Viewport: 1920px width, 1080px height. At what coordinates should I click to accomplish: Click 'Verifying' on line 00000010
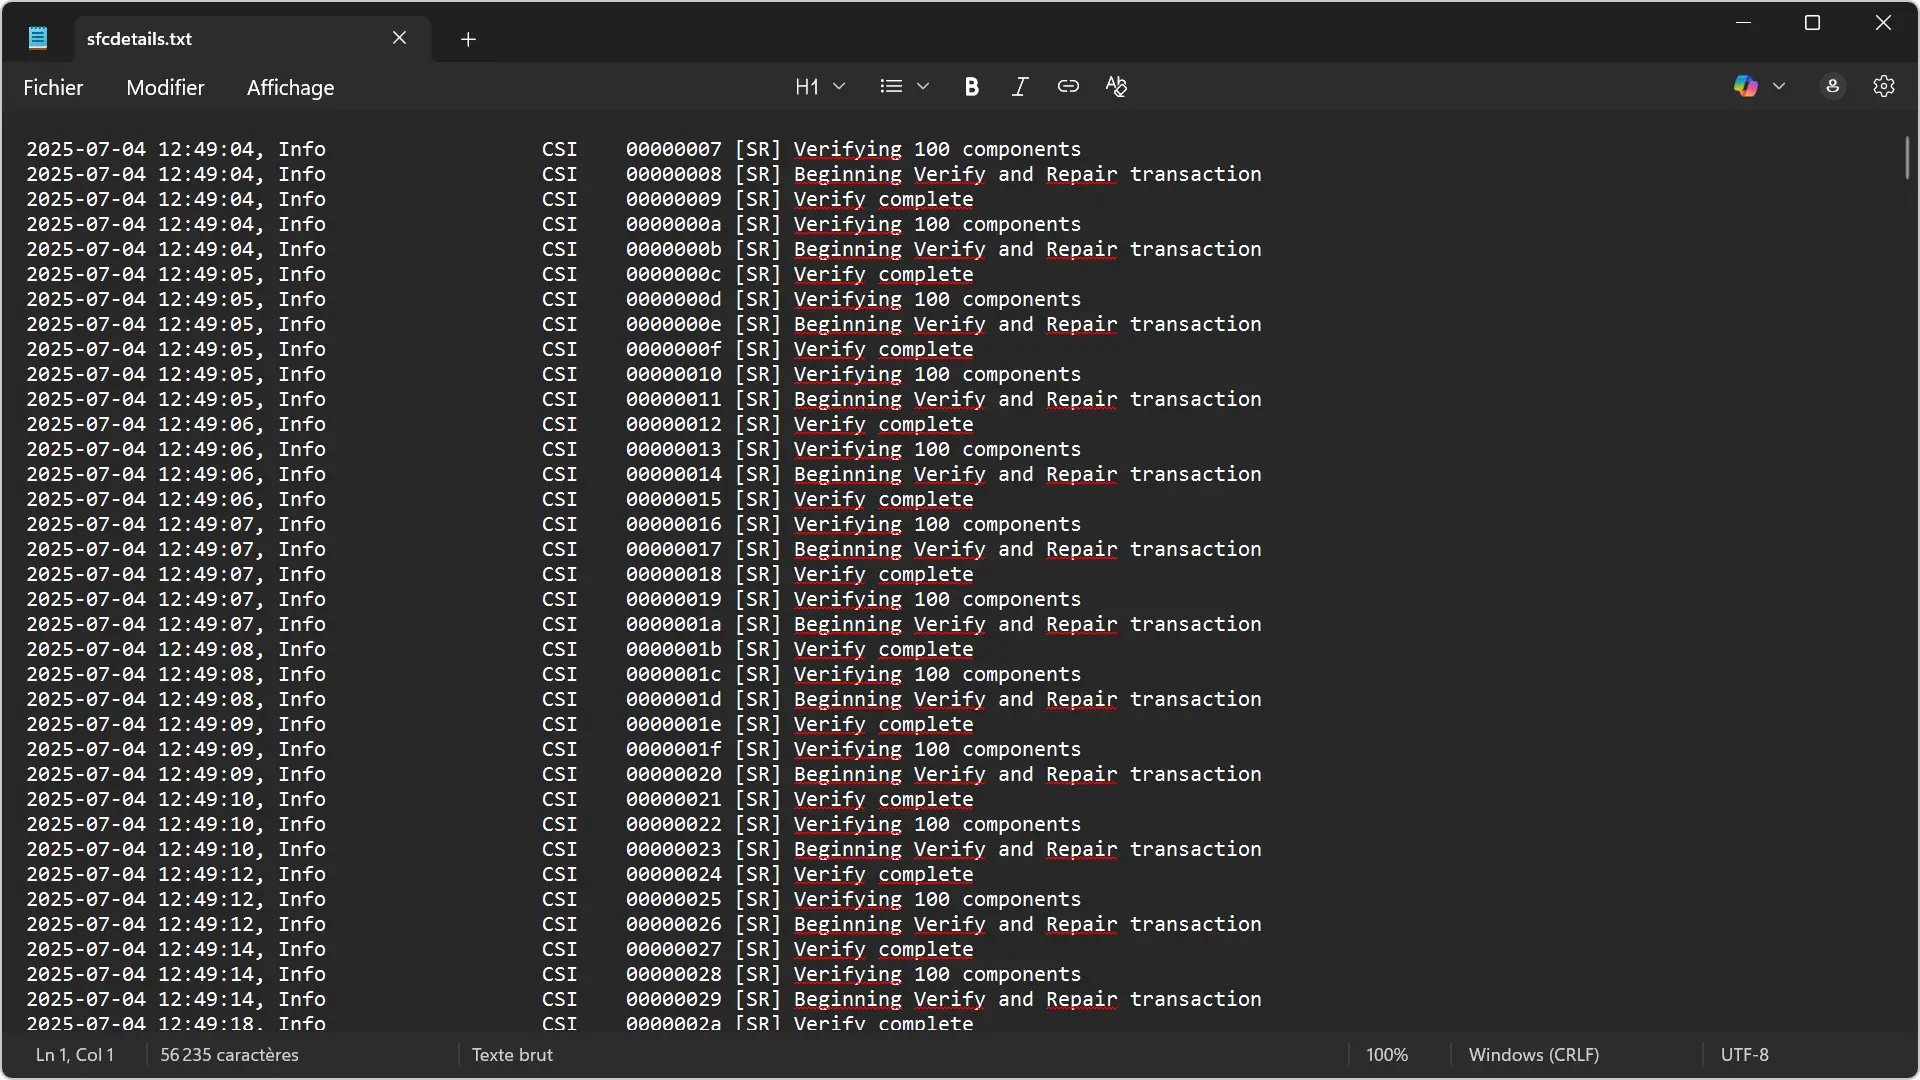pyautogui.click(x=847, y=374)
